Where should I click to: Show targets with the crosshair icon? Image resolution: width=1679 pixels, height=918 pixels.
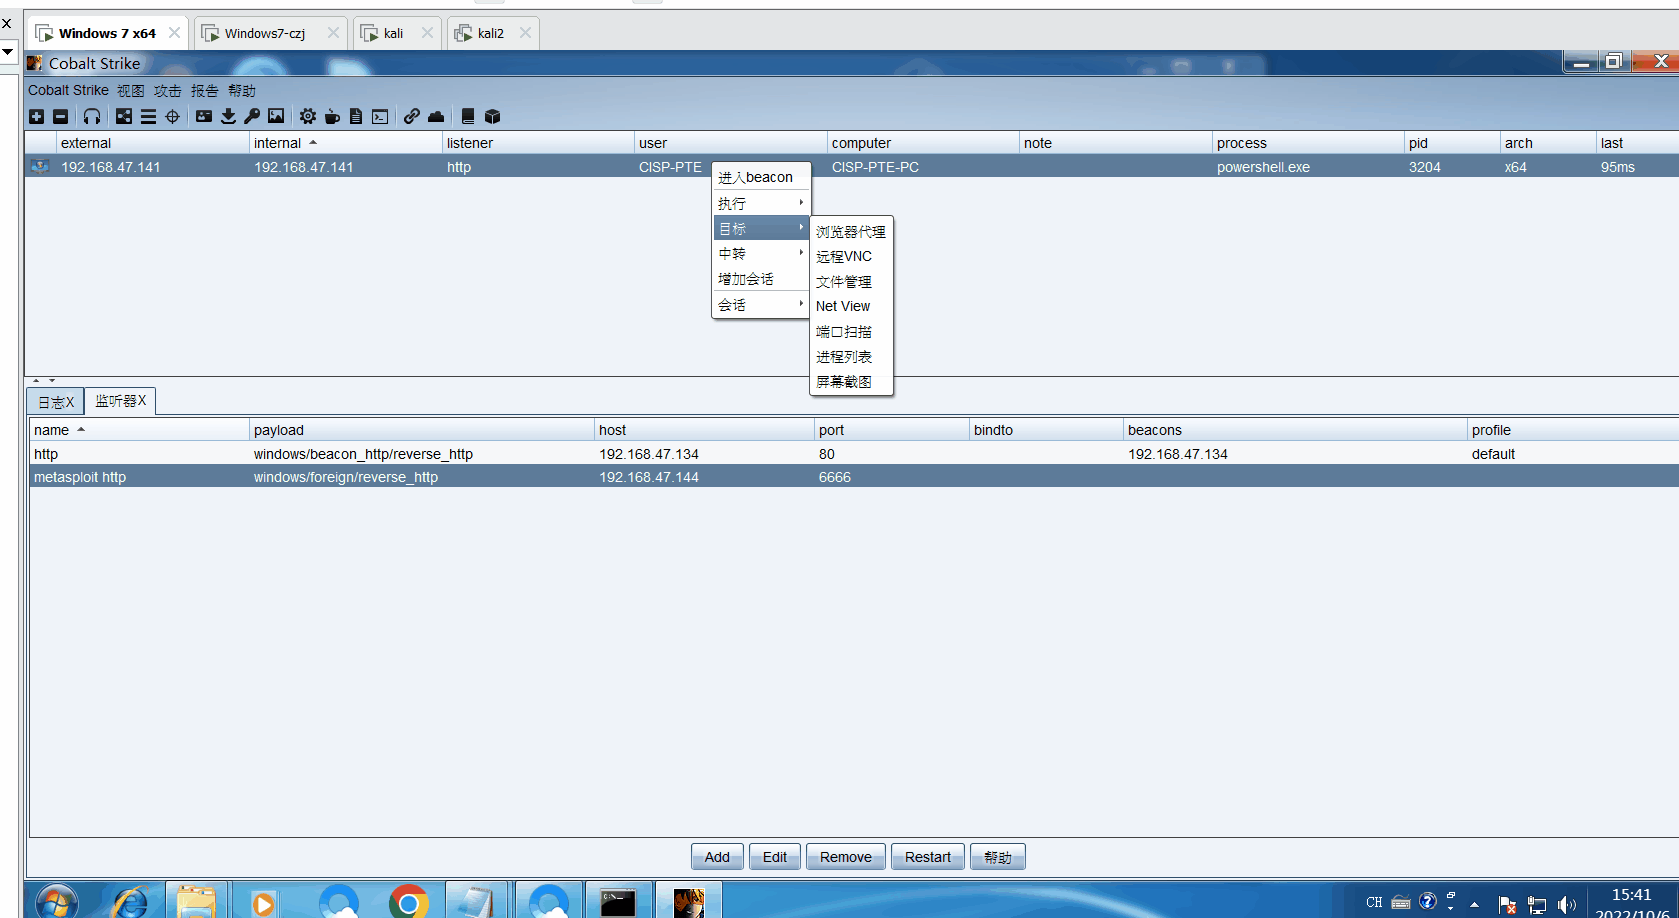(172, 117)
